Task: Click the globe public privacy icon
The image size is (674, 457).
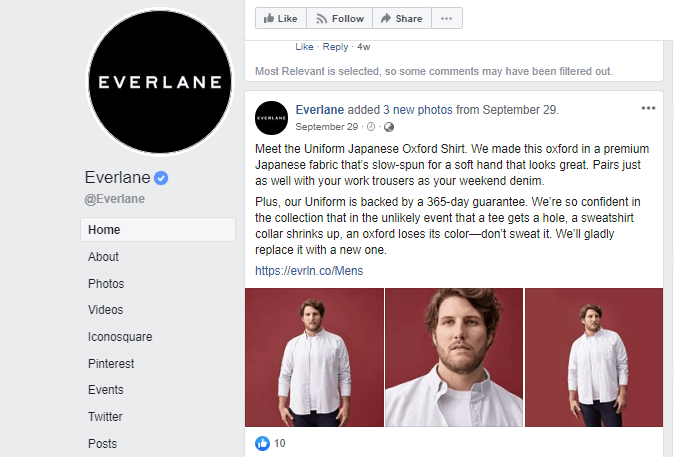Action: tap(389, 127)
